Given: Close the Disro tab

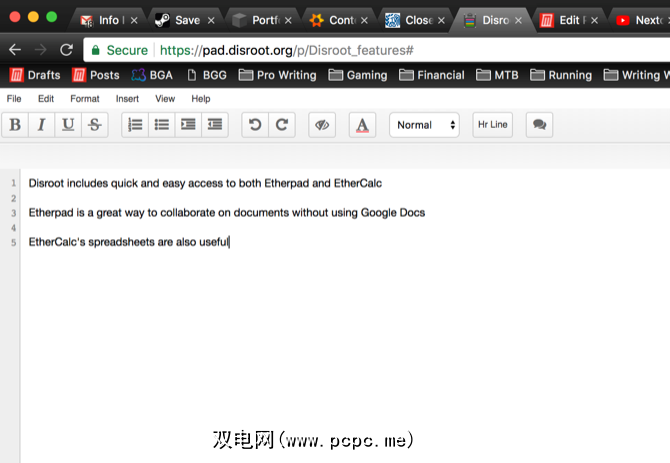Looking at the screenshot, I should (x=518, y=20).
